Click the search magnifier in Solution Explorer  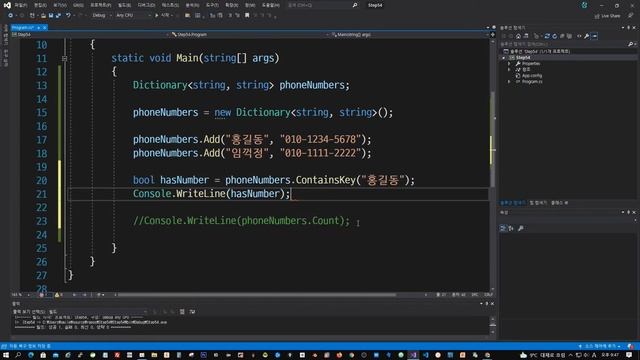[x=630, y=44]
